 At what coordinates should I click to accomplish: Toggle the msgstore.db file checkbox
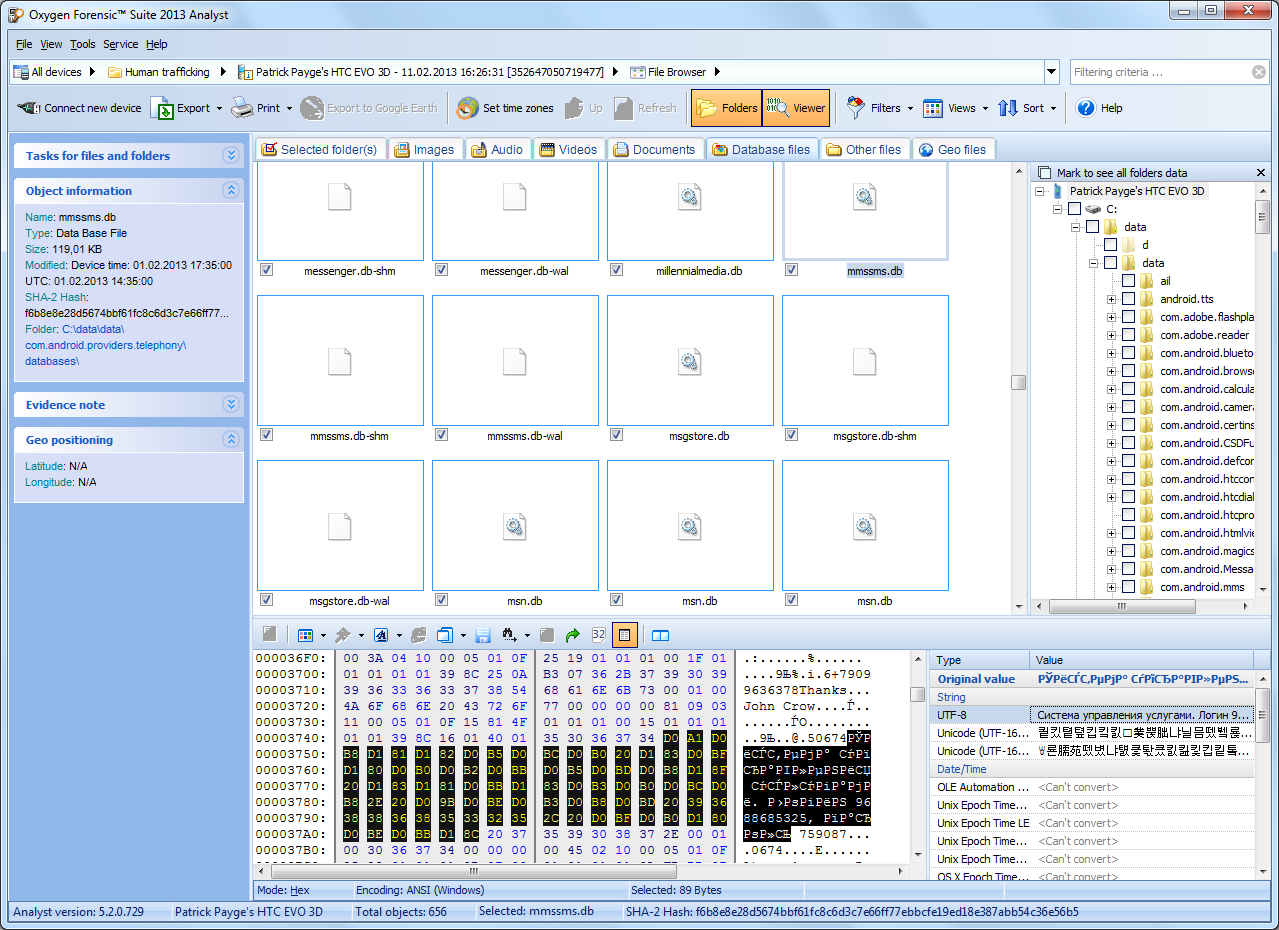click(x=616, y=435)
